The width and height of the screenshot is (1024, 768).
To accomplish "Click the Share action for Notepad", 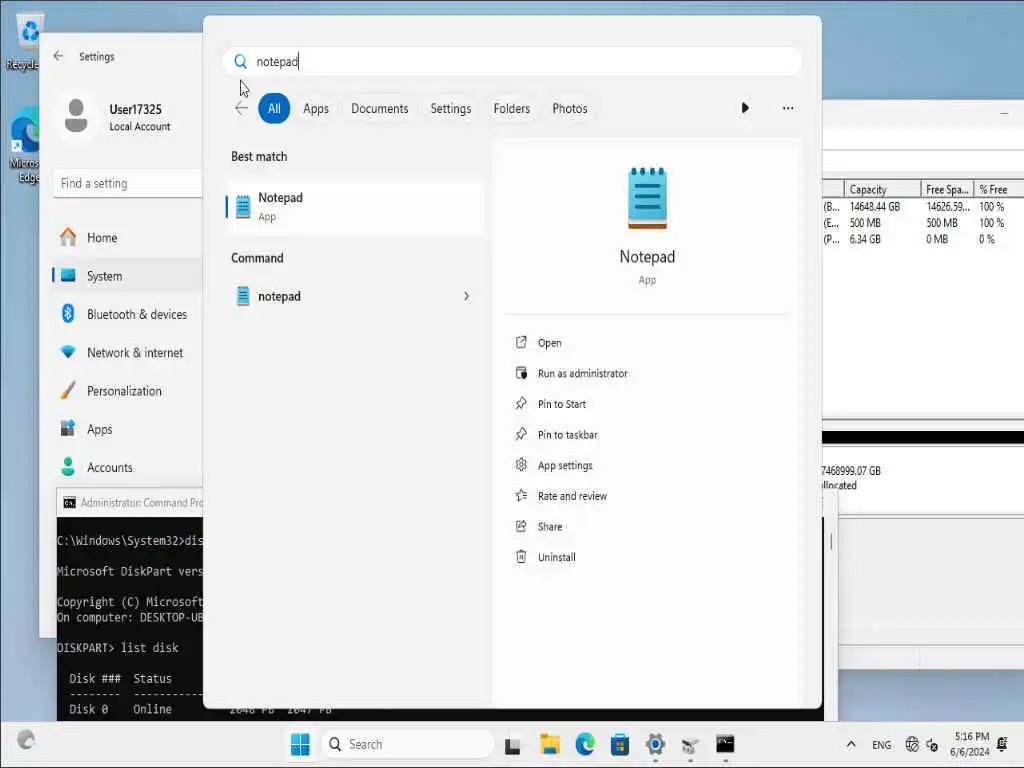I will click(549, 527).
